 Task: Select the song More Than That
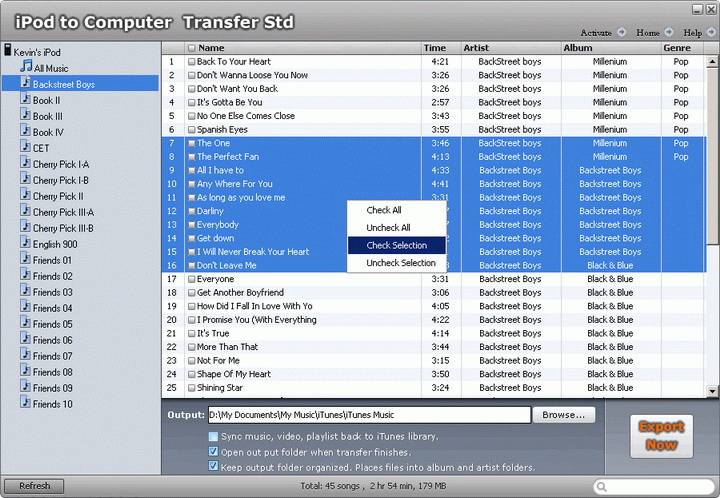pyautogui.click(x=227, y=347)
